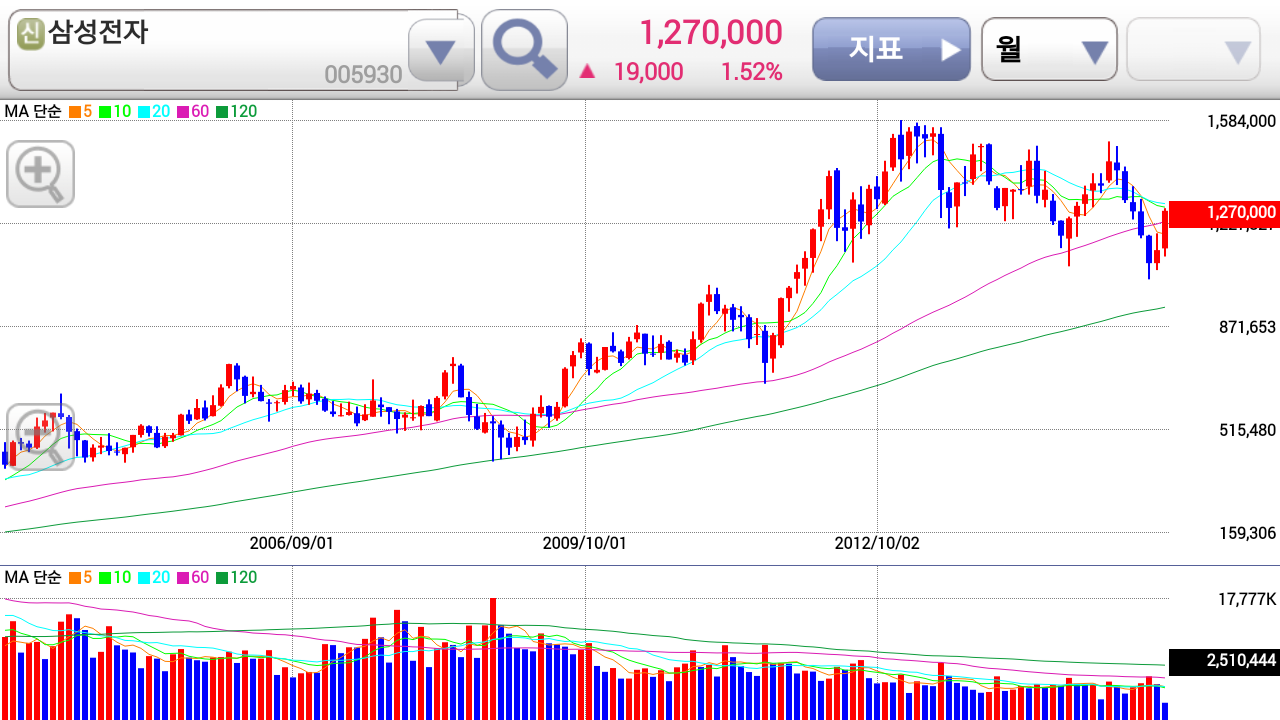Click the 2009/10/01 date label

(x=584, y=543)
